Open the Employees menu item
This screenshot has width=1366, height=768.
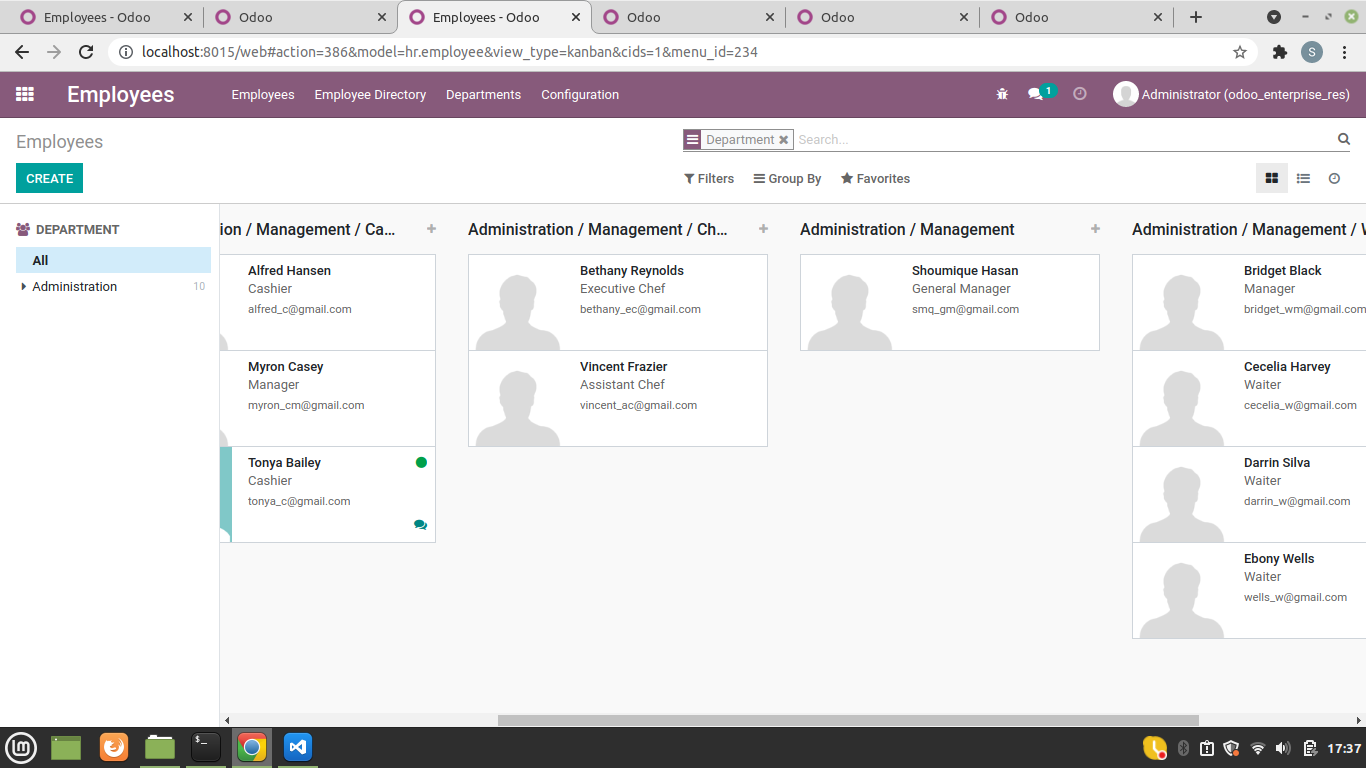click(x=262, y=95)
